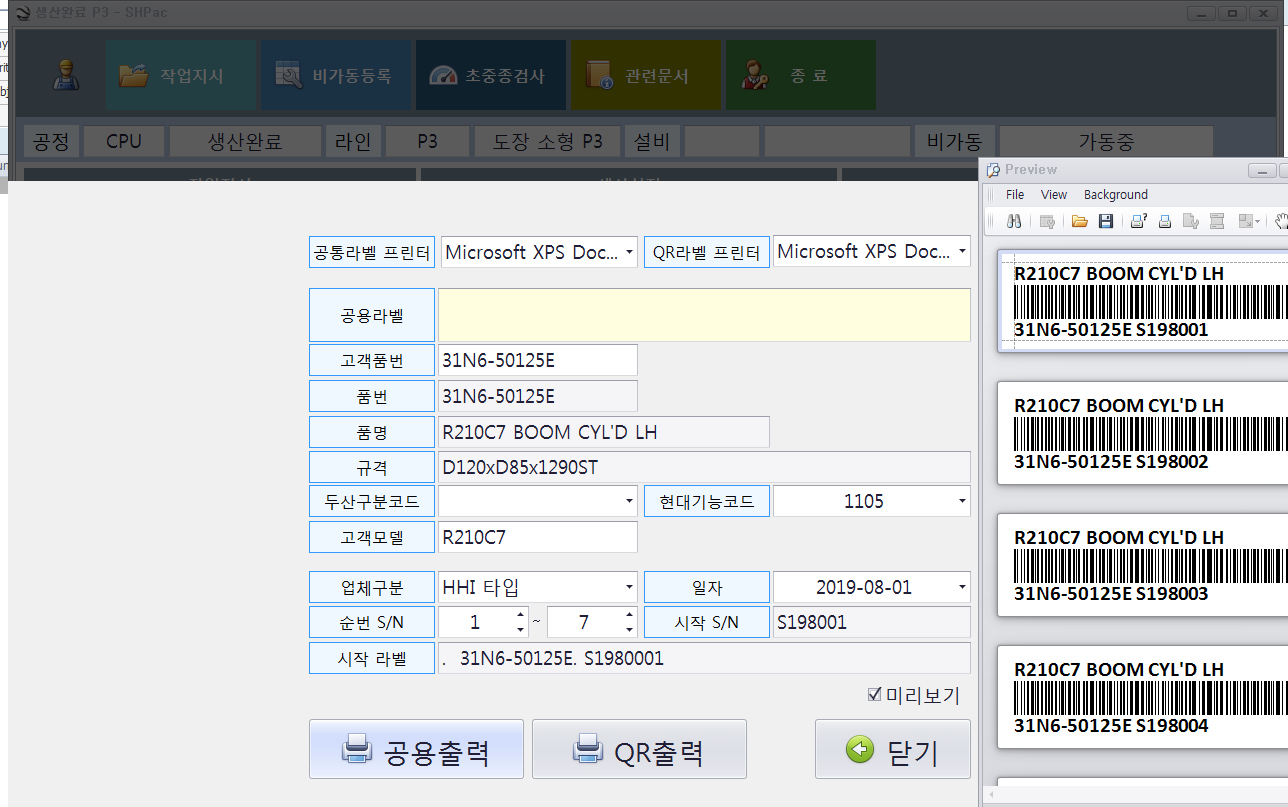Click the 시작 S/N field S198001
Viewport: 1288px width, 807px height.
[872, 622]
